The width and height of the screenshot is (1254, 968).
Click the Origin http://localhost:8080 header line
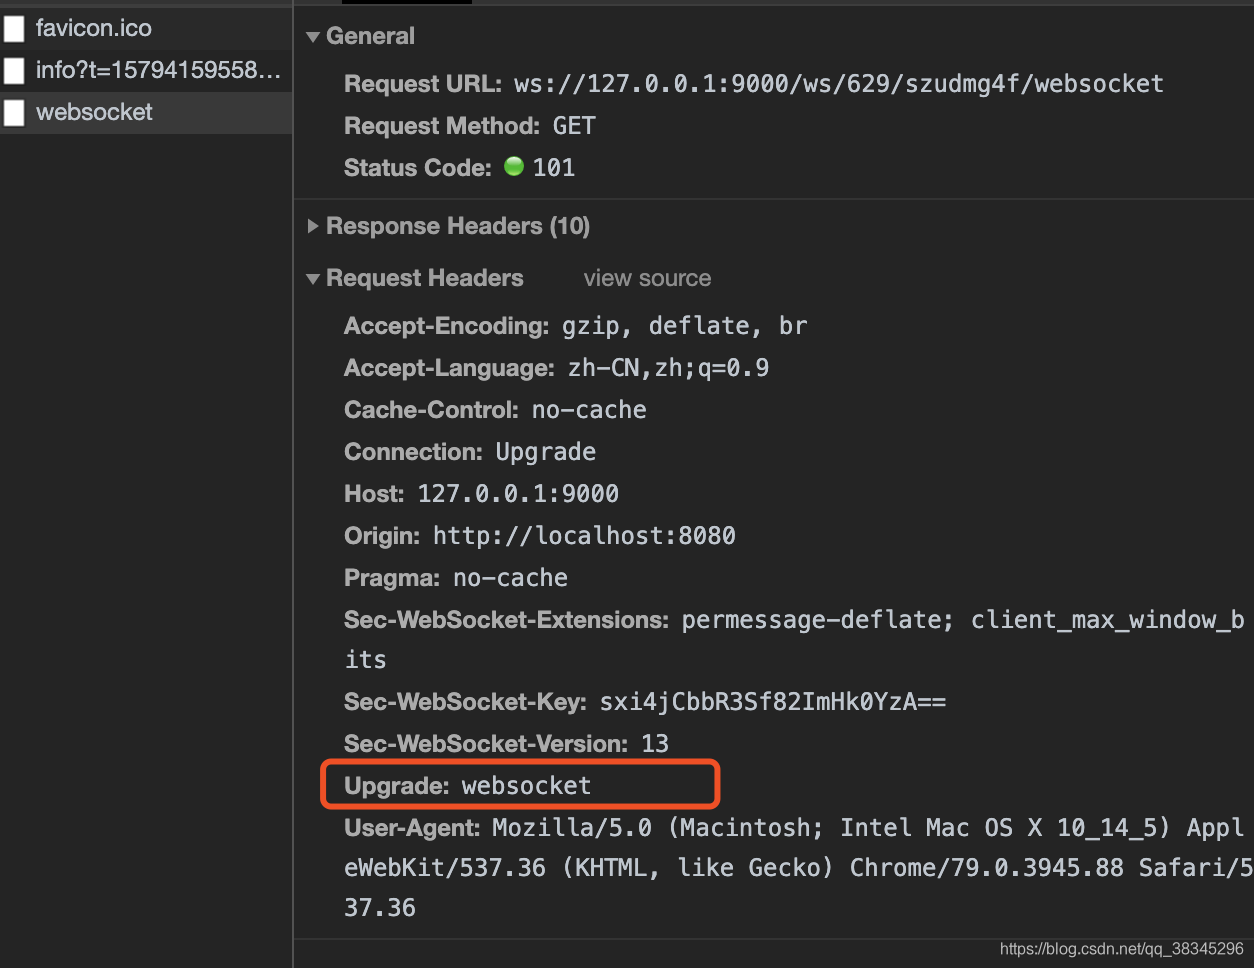click(540, 536)
